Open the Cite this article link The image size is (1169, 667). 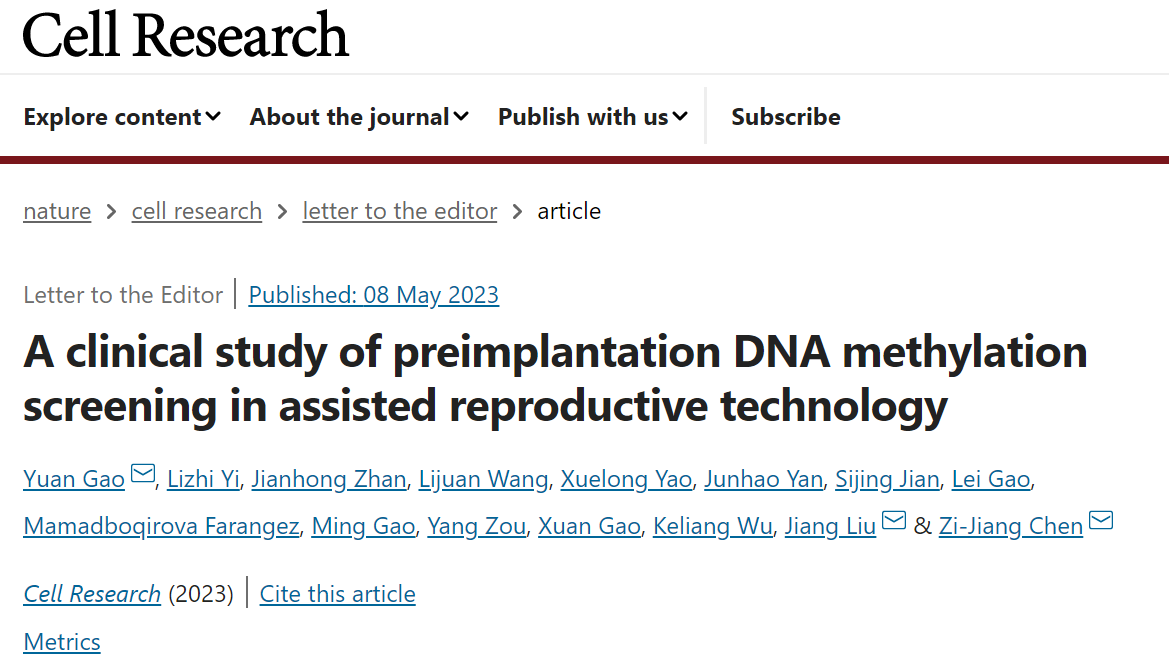click(338, 594)
